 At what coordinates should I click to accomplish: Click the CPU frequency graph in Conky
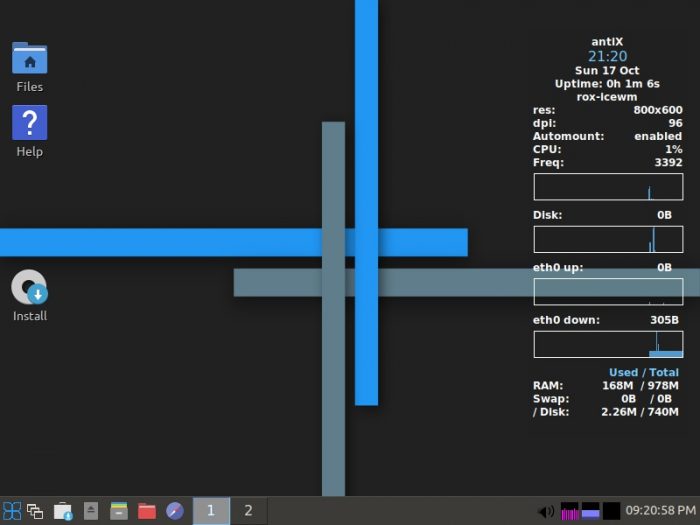608,187
